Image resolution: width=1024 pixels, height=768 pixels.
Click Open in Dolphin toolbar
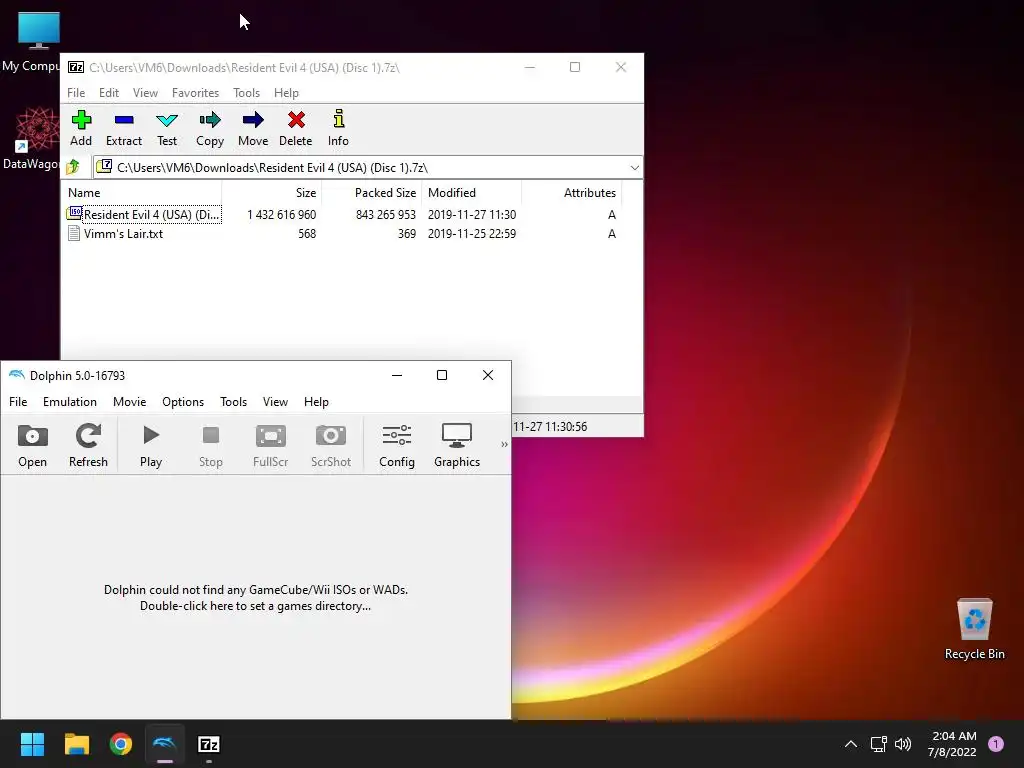(x=33, y=445)
